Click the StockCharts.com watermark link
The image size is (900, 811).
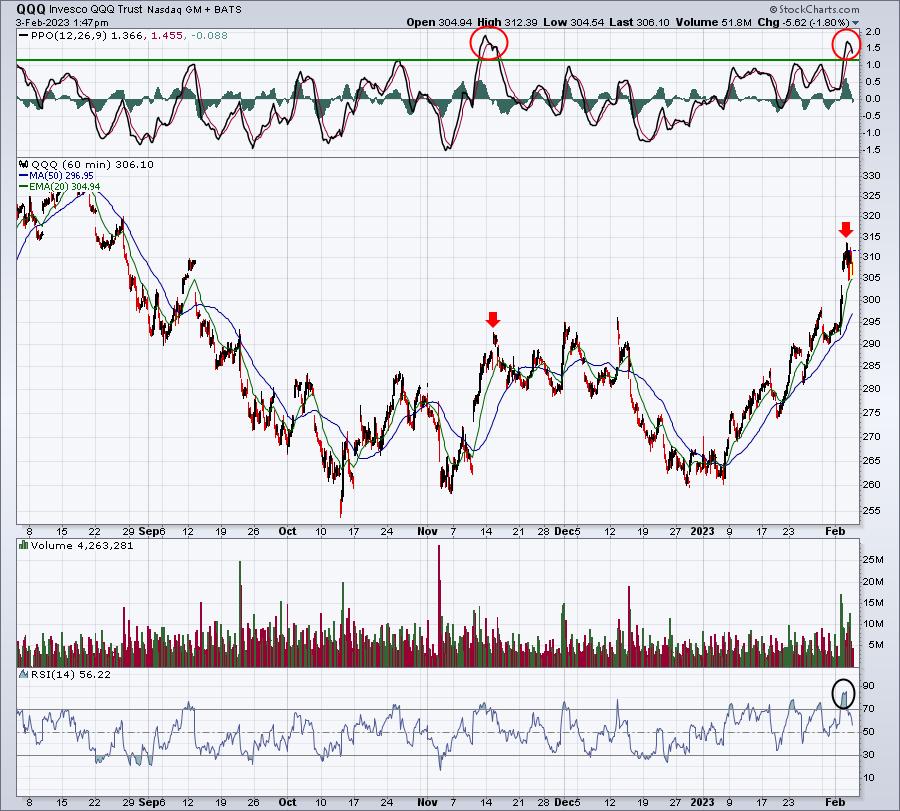814,9
